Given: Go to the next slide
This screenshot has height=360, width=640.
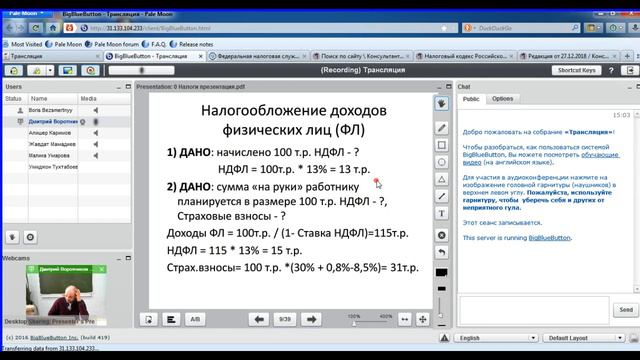Looking at the screenshot, I should coord(311,319).
